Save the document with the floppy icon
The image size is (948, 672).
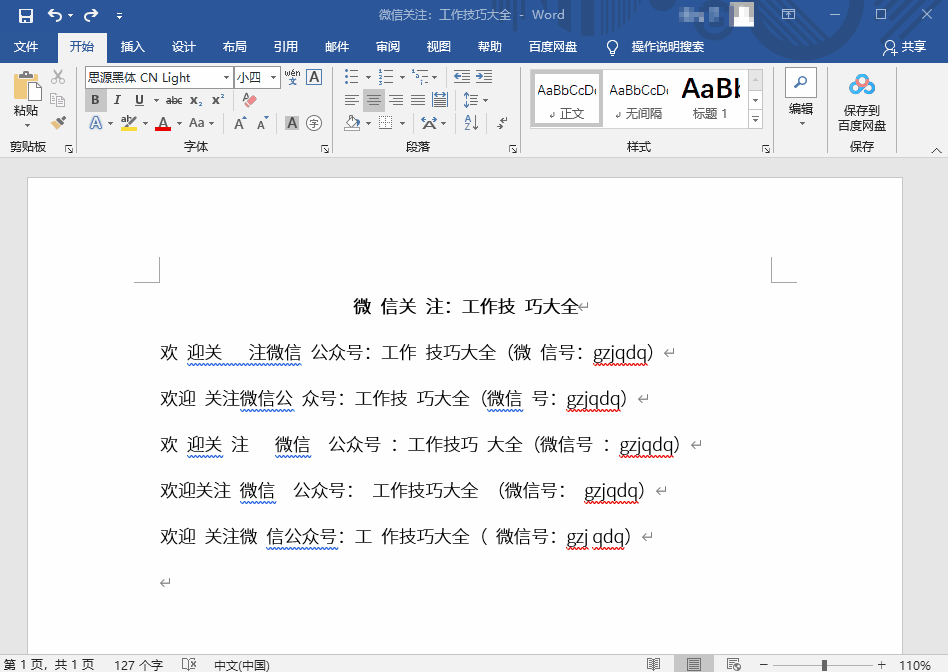(25, 15)
